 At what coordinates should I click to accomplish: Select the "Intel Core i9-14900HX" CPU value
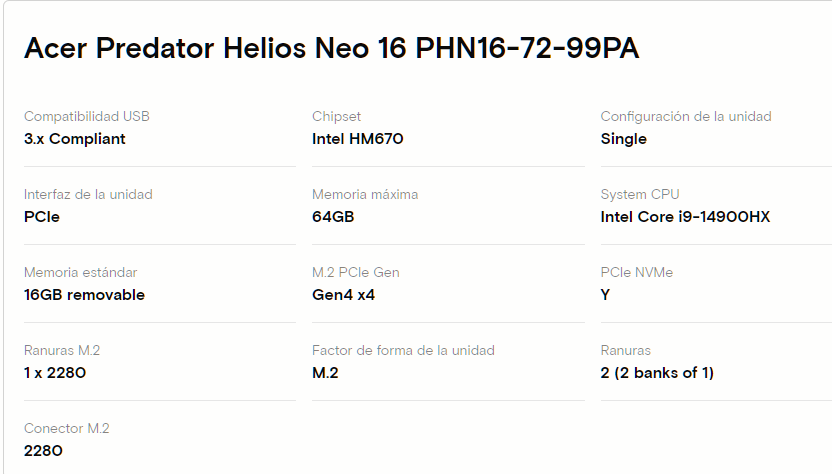pyautogui.click(x=685, y=217)
